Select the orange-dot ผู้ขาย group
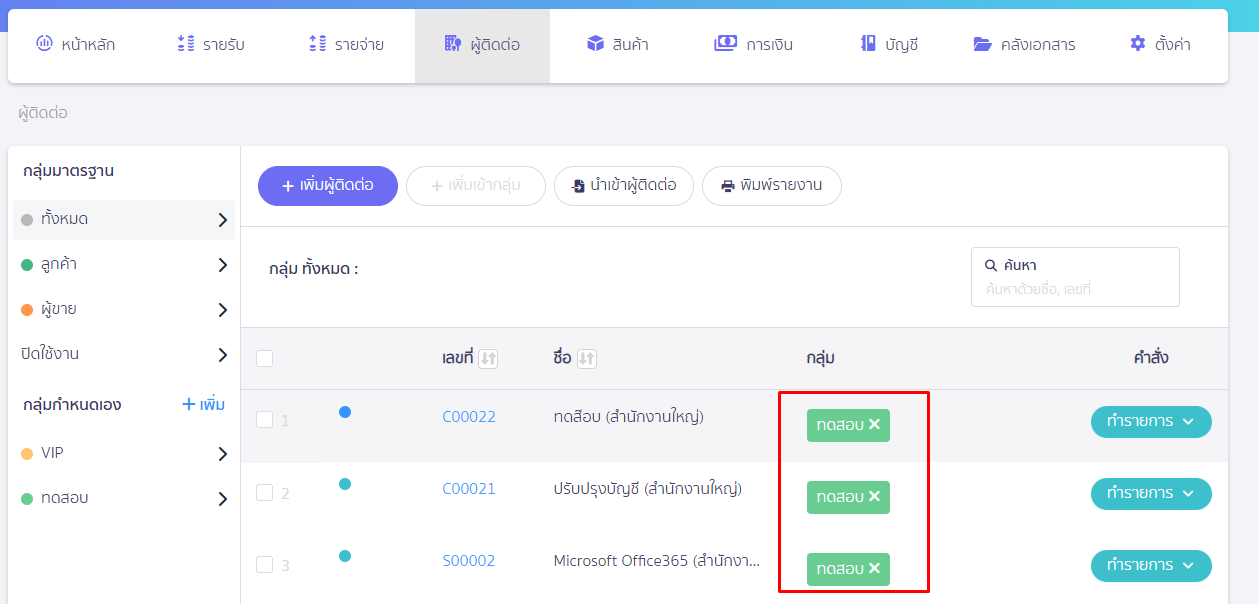 (x=58, y=309)
